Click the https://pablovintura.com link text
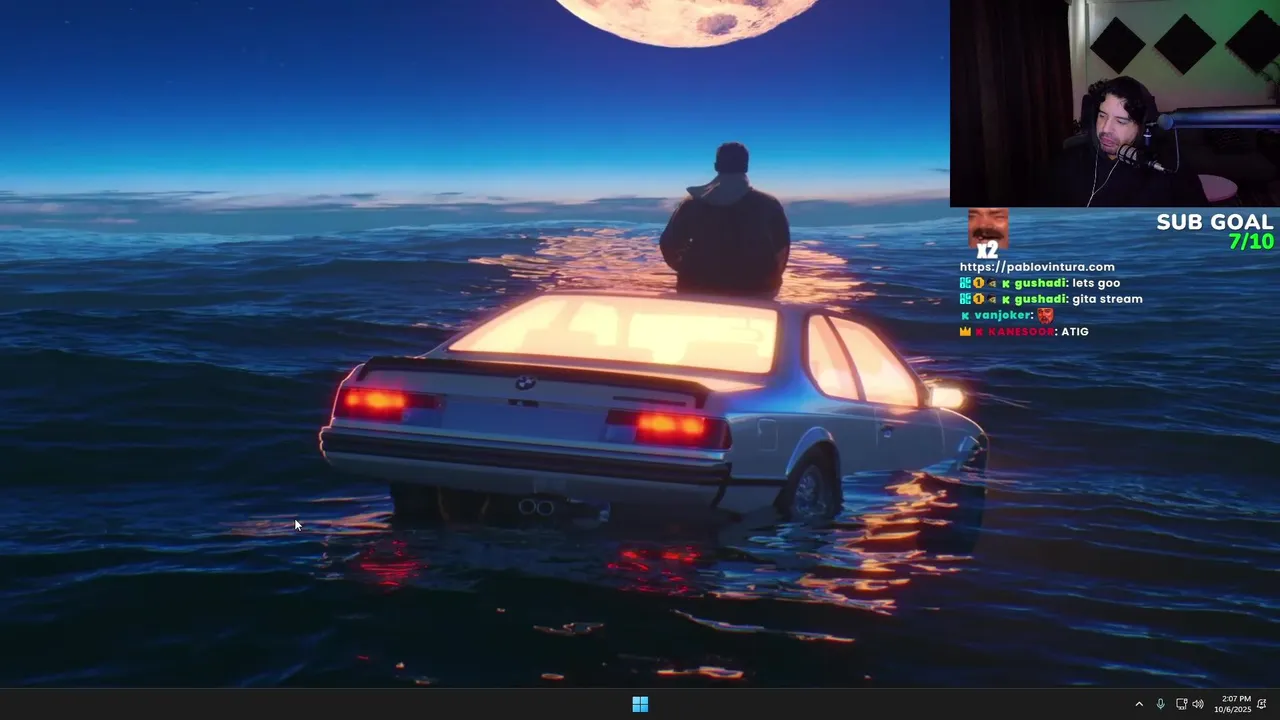1280x720 pixels. click(1037, 267)
